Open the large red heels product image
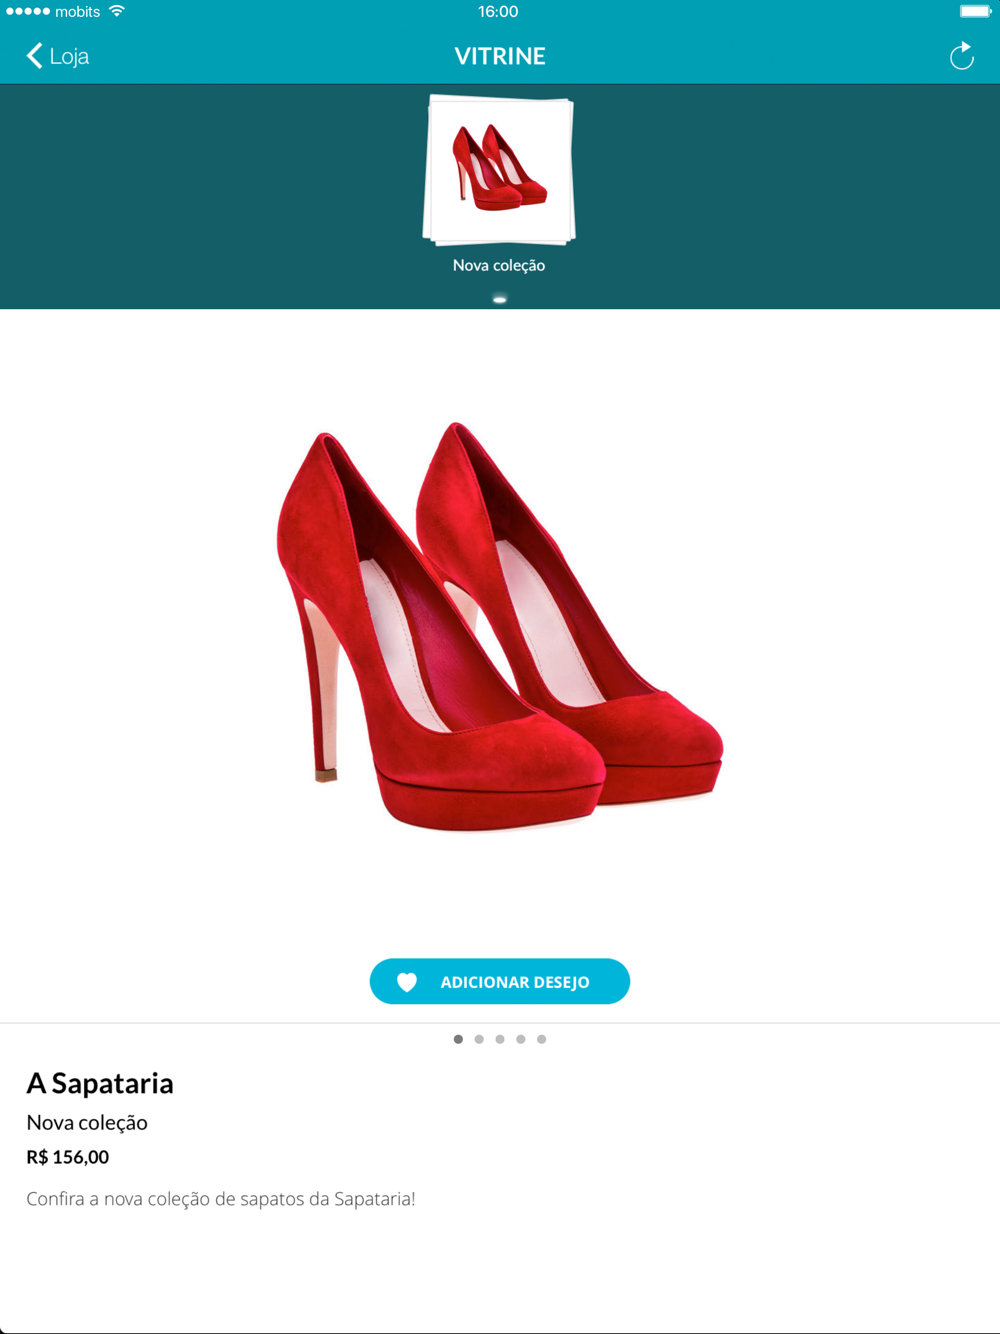The image size is (1000, 1334). tap(500, 627)
